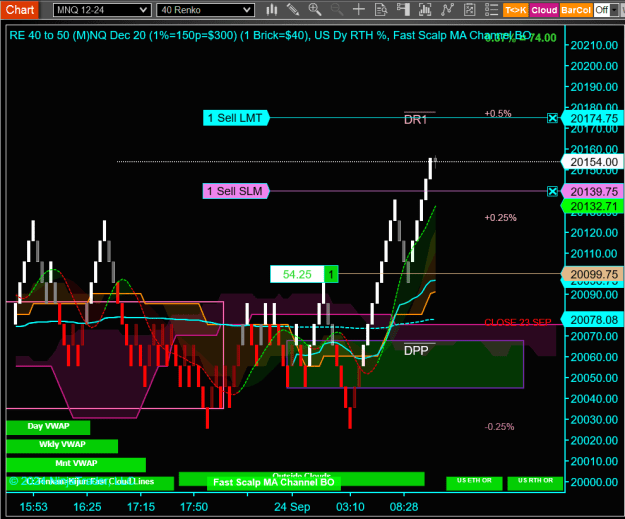Click the 20099.75 entry price marker

[x=593, y=274]
